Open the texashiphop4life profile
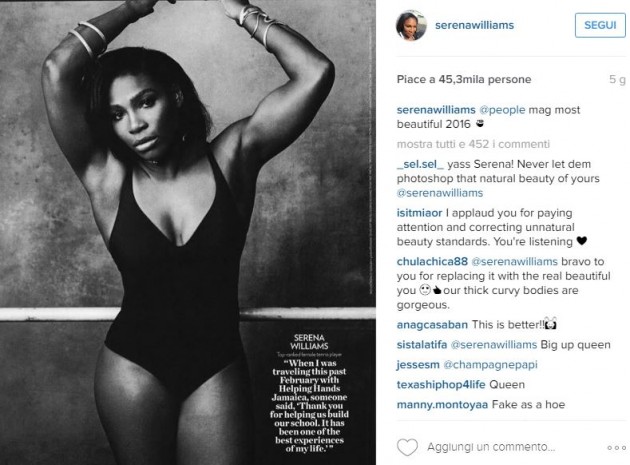Image resolution: width=630 pixels, height=465 pixels. click(441, 384)
